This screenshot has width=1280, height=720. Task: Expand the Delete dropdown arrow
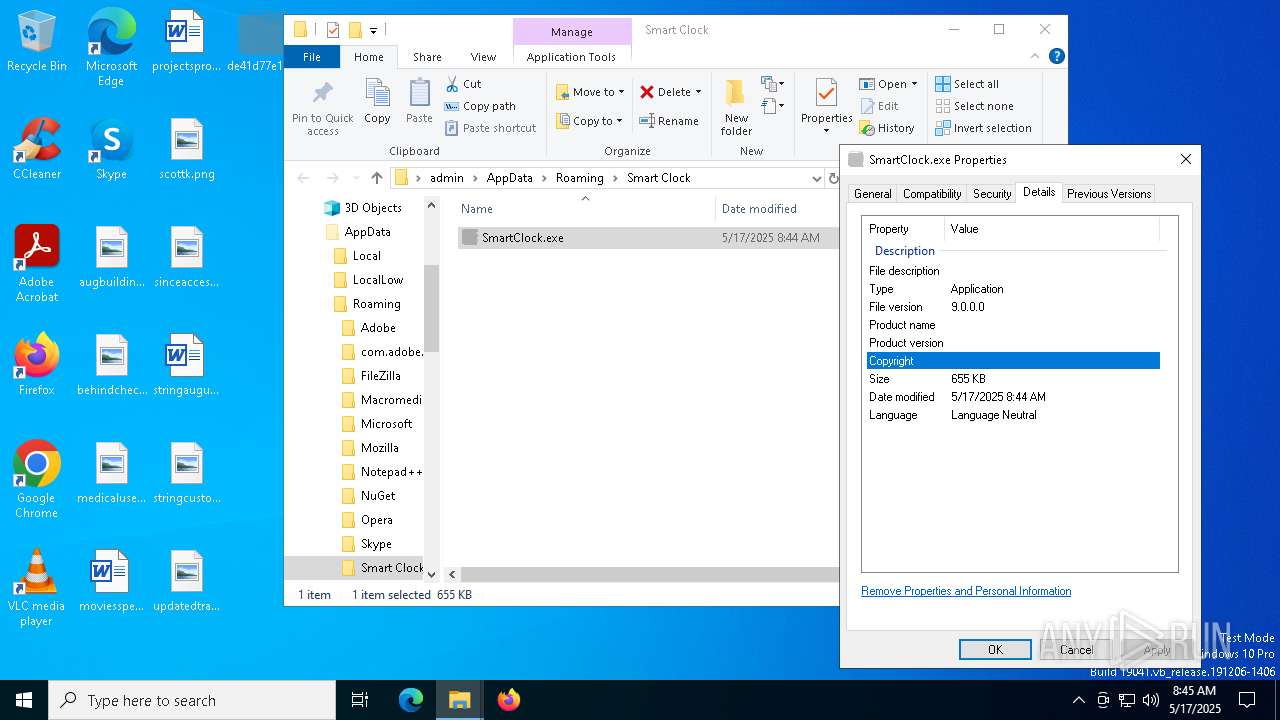click(698, 92)
